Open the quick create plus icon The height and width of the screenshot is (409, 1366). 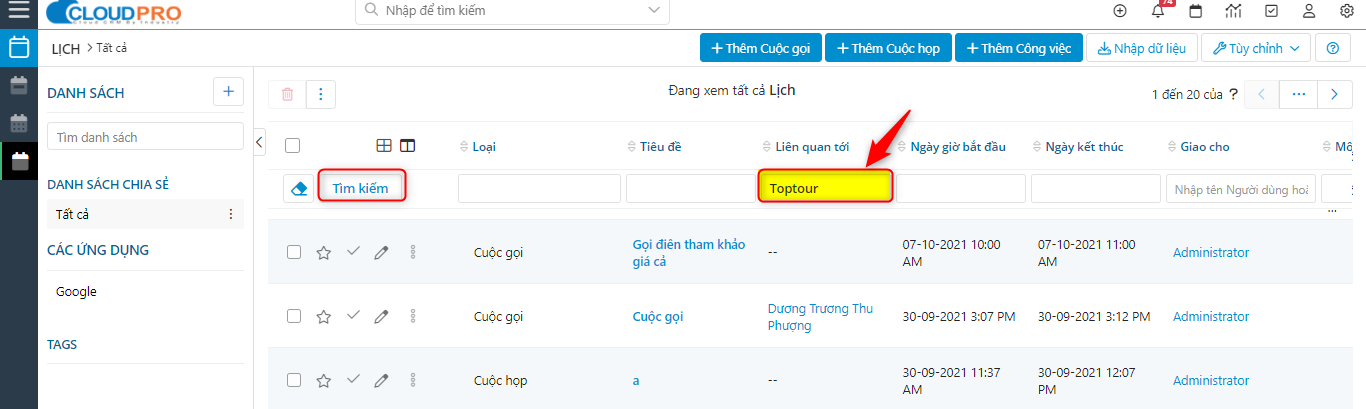click(x=1120, y=11)
